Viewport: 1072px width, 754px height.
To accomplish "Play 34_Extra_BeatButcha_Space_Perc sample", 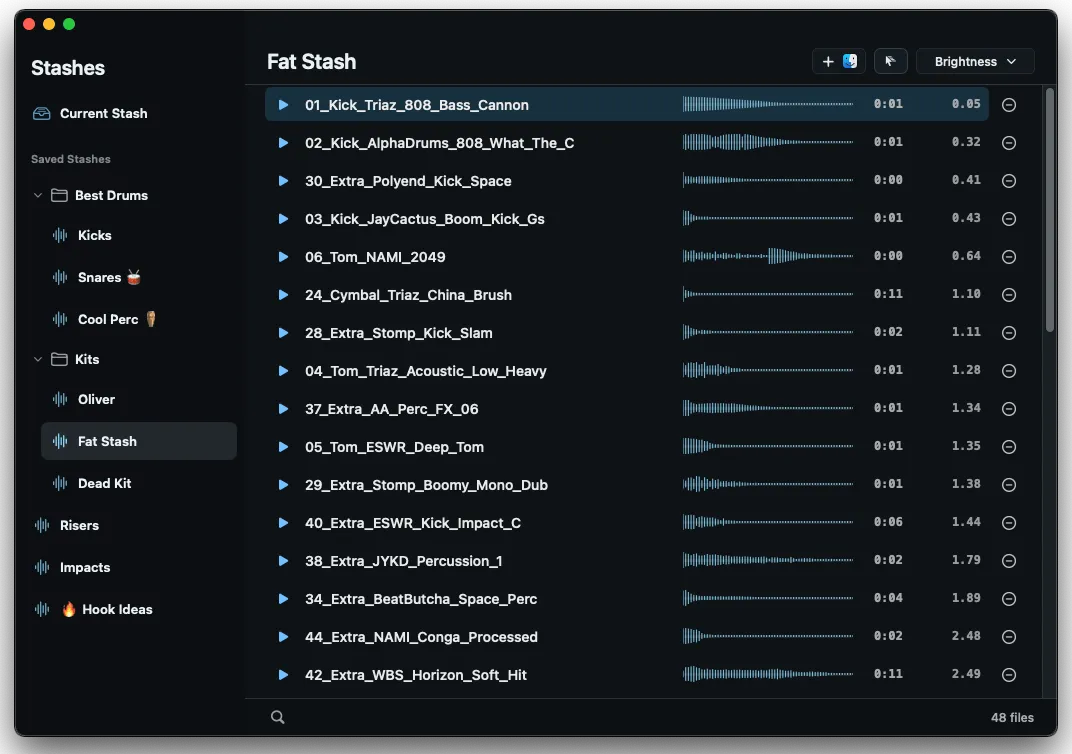I will tap(283, 599).
